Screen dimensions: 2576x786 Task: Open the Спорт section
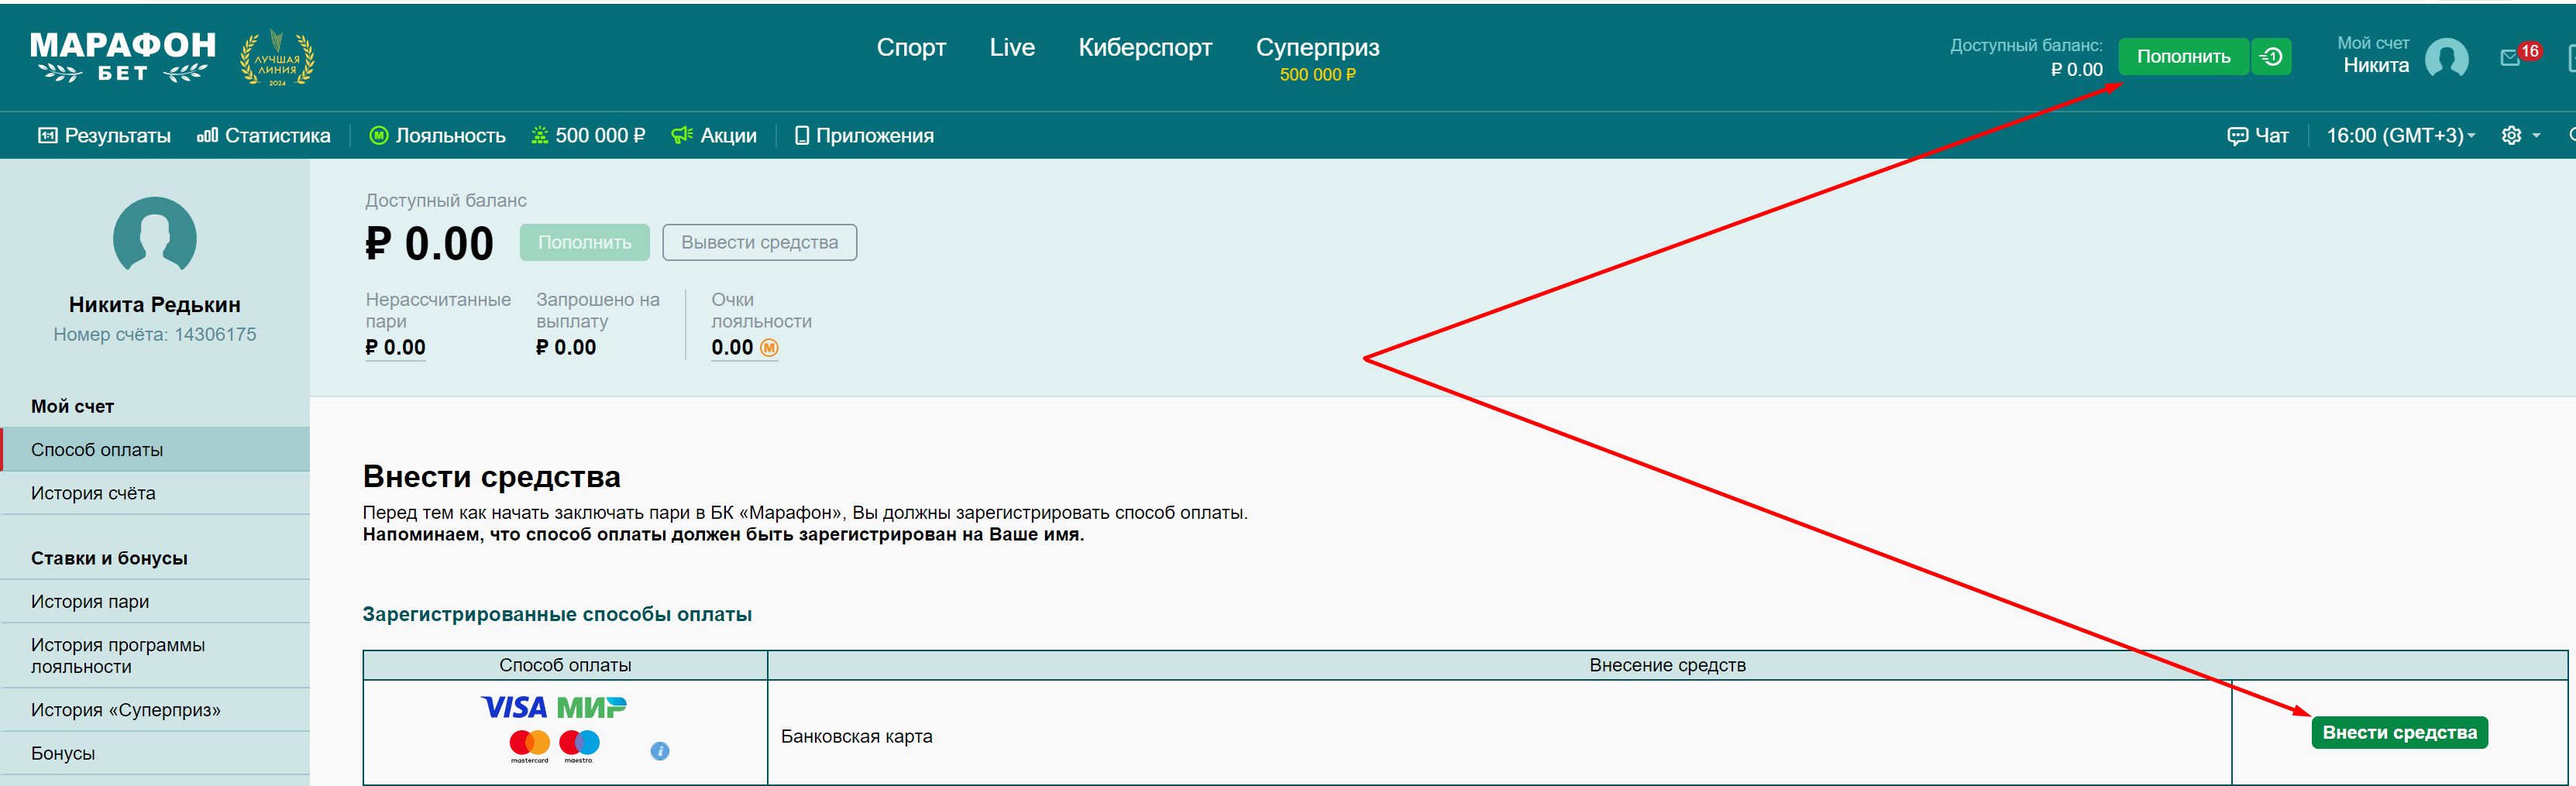(x=911, y=47)
